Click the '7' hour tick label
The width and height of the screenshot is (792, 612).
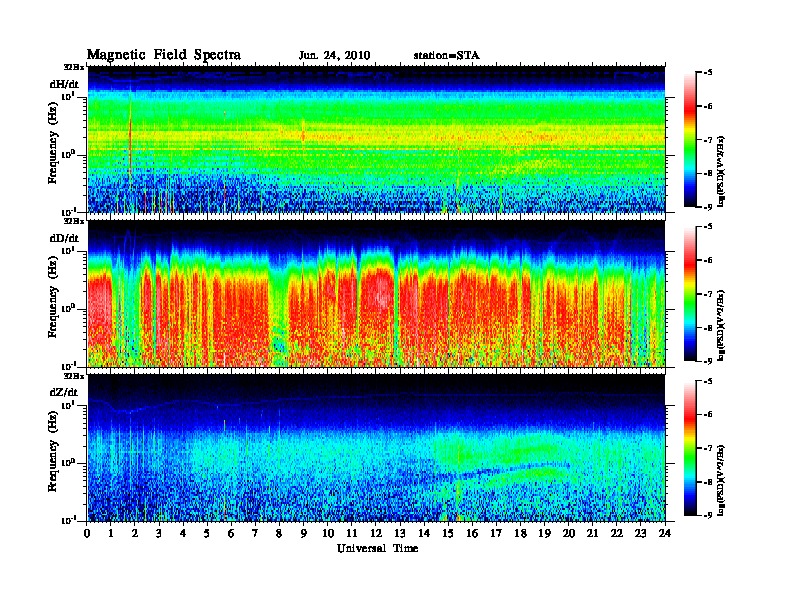[x=256, y=533]
